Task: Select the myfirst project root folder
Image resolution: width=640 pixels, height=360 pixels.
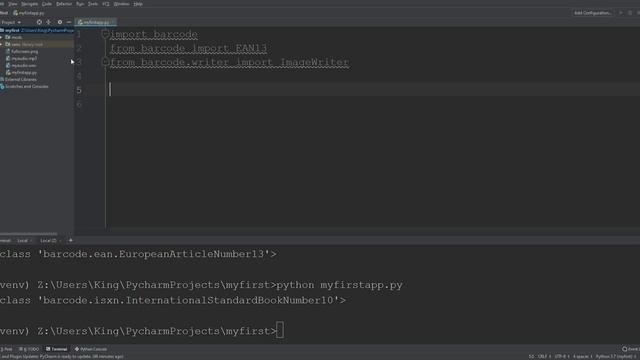Action: (x=37, y=30)
